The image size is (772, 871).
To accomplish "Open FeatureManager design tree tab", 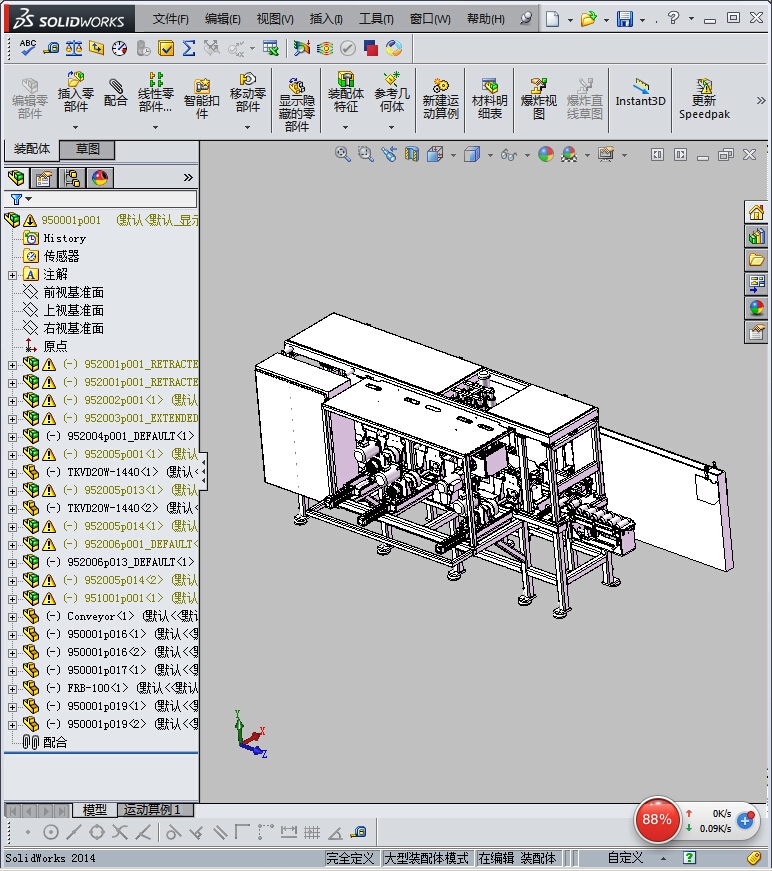I will 17,178.
